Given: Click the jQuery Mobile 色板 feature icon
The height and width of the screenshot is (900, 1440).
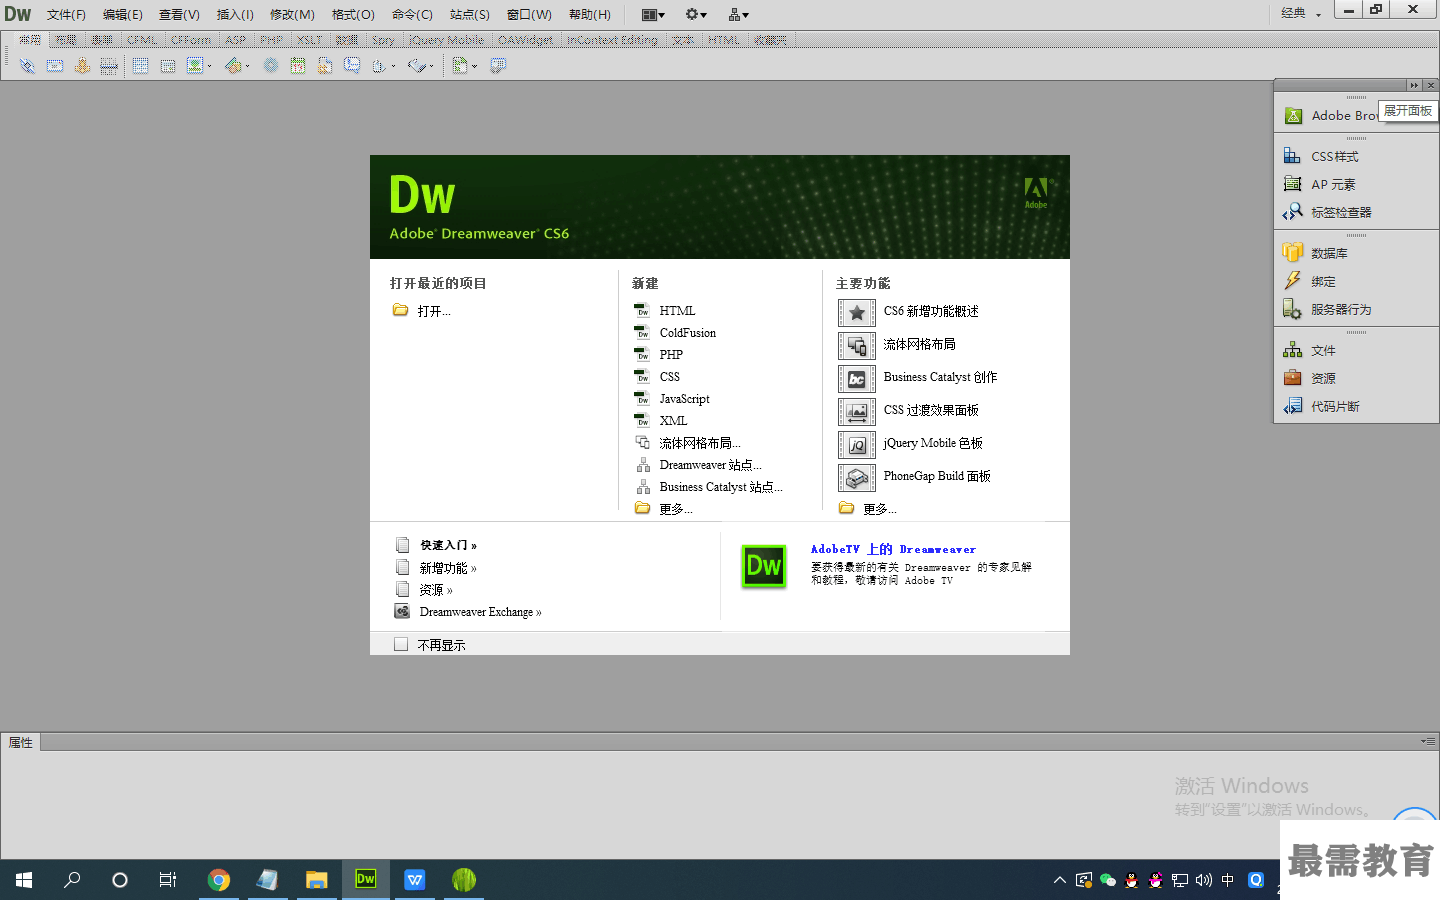Looking at the screenshot, I should [x=857, y=444].
